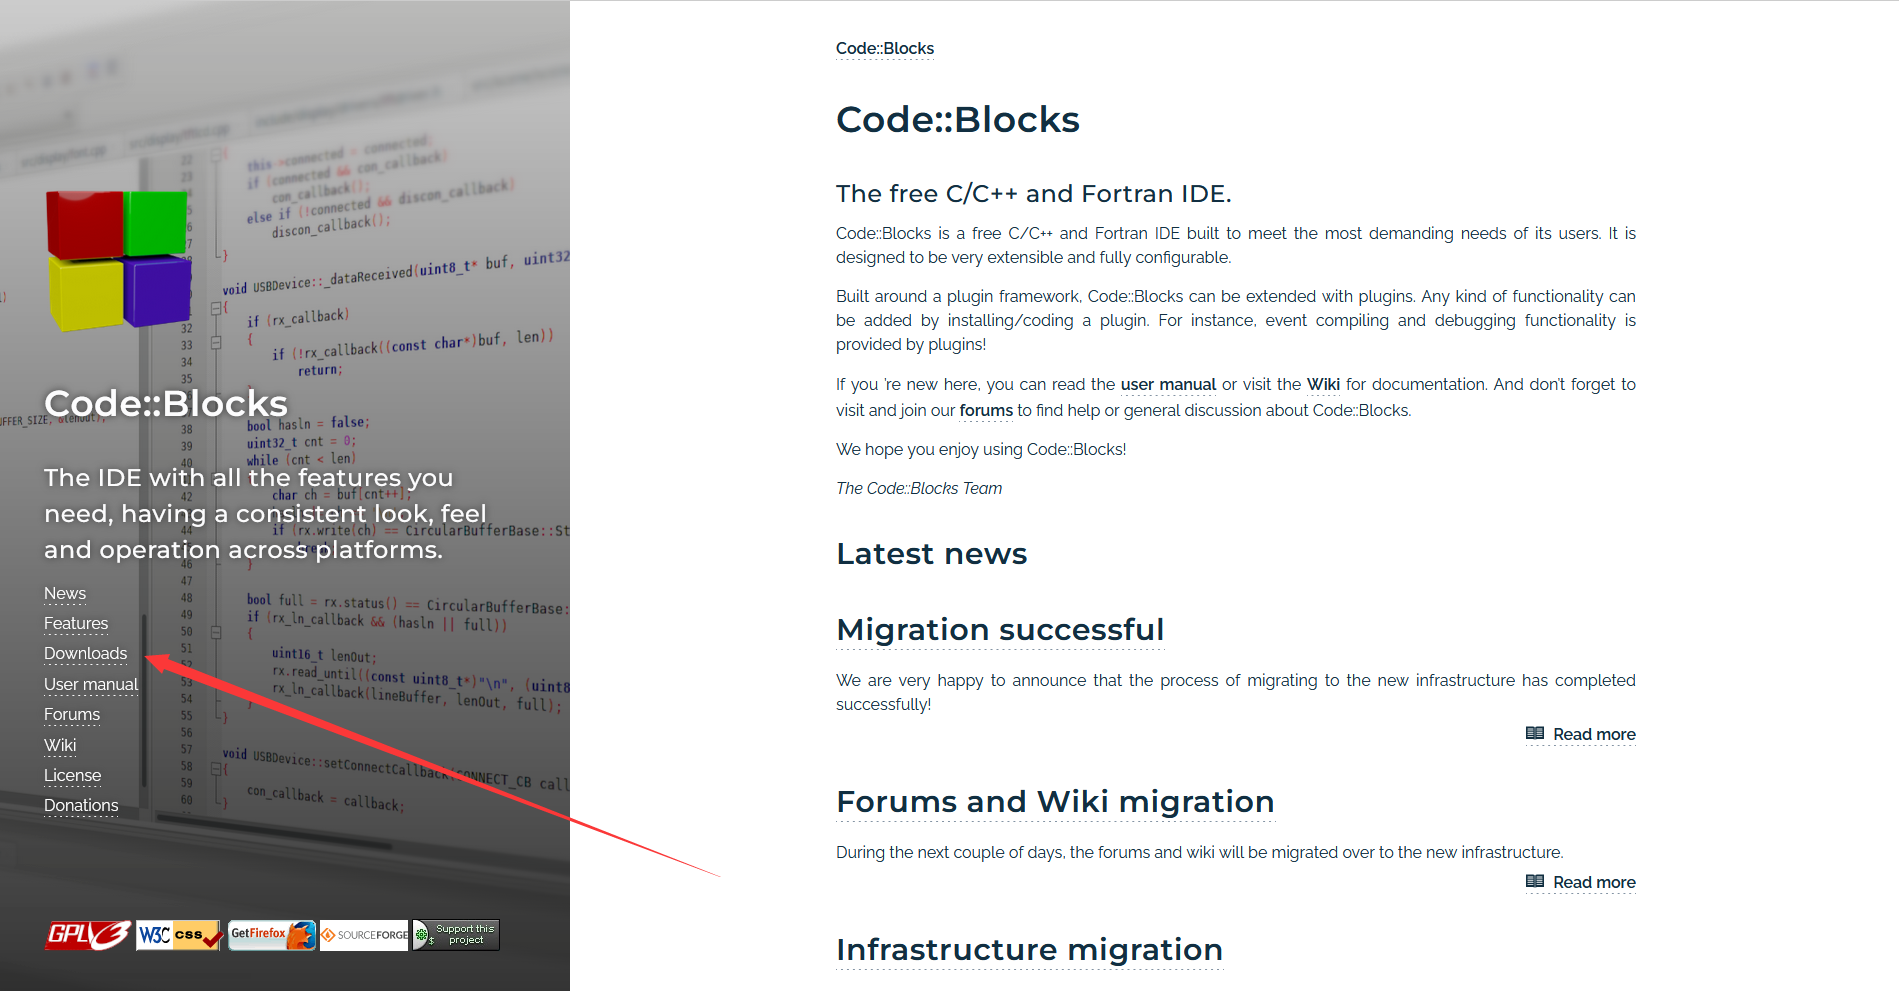1899x991 pixels.
Task: Open the GPLv3 badge
Action: pos(88,935)
